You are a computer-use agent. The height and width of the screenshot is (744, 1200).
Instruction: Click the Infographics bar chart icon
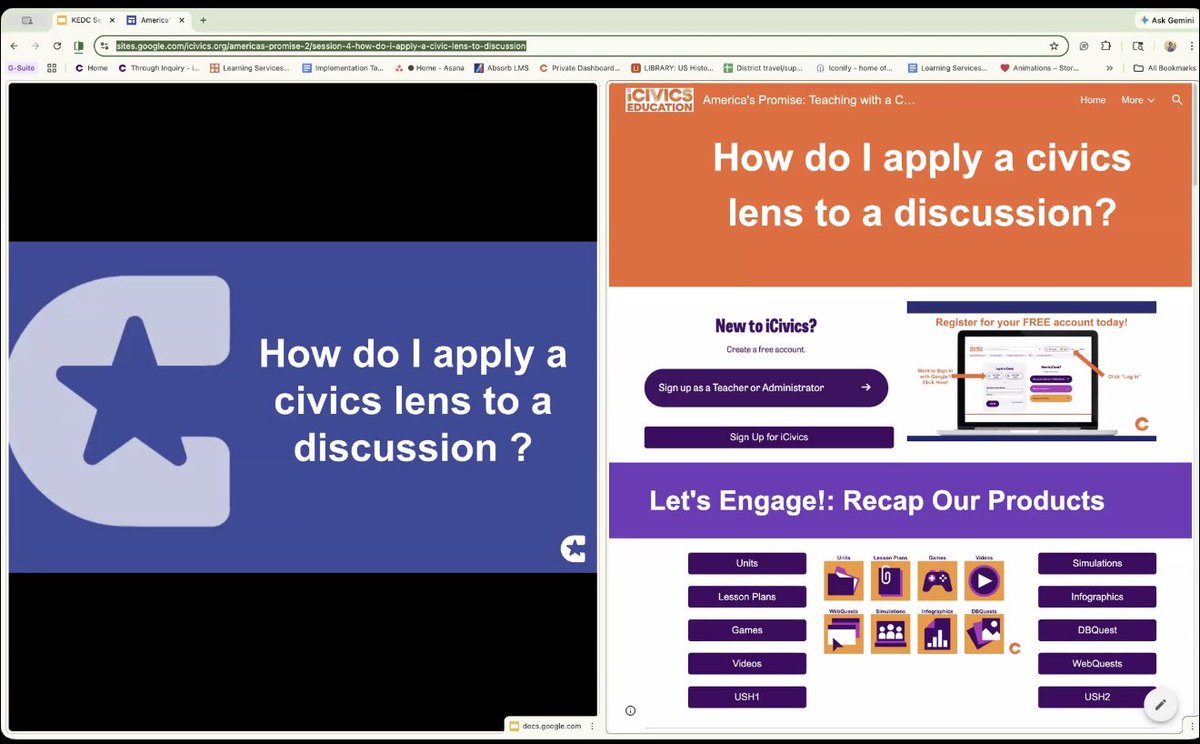pos(937,634)
